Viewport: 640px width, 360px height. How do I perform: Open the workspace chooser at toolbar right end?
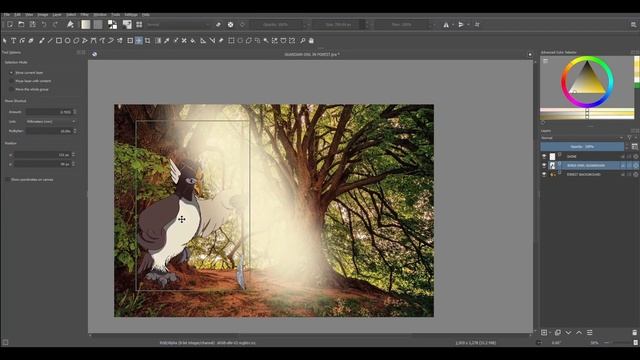coord(634,24)
